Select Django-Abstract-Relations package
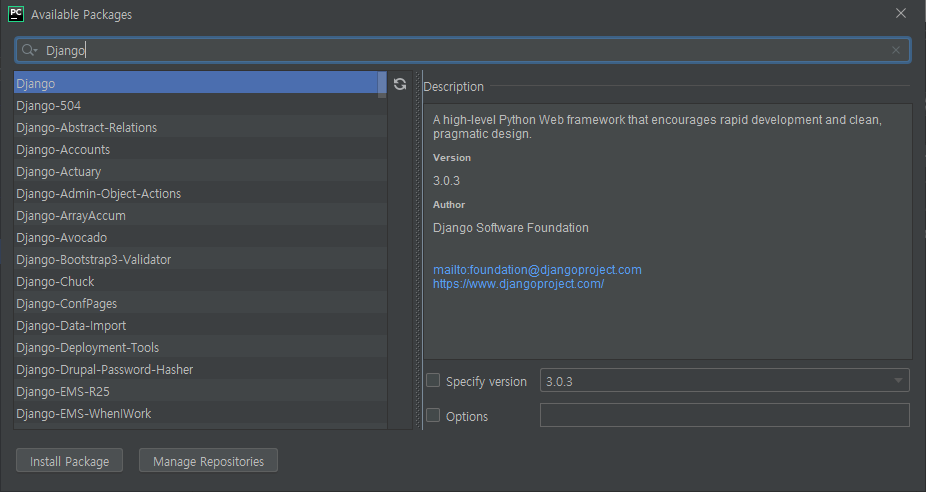 click(200, 127)
